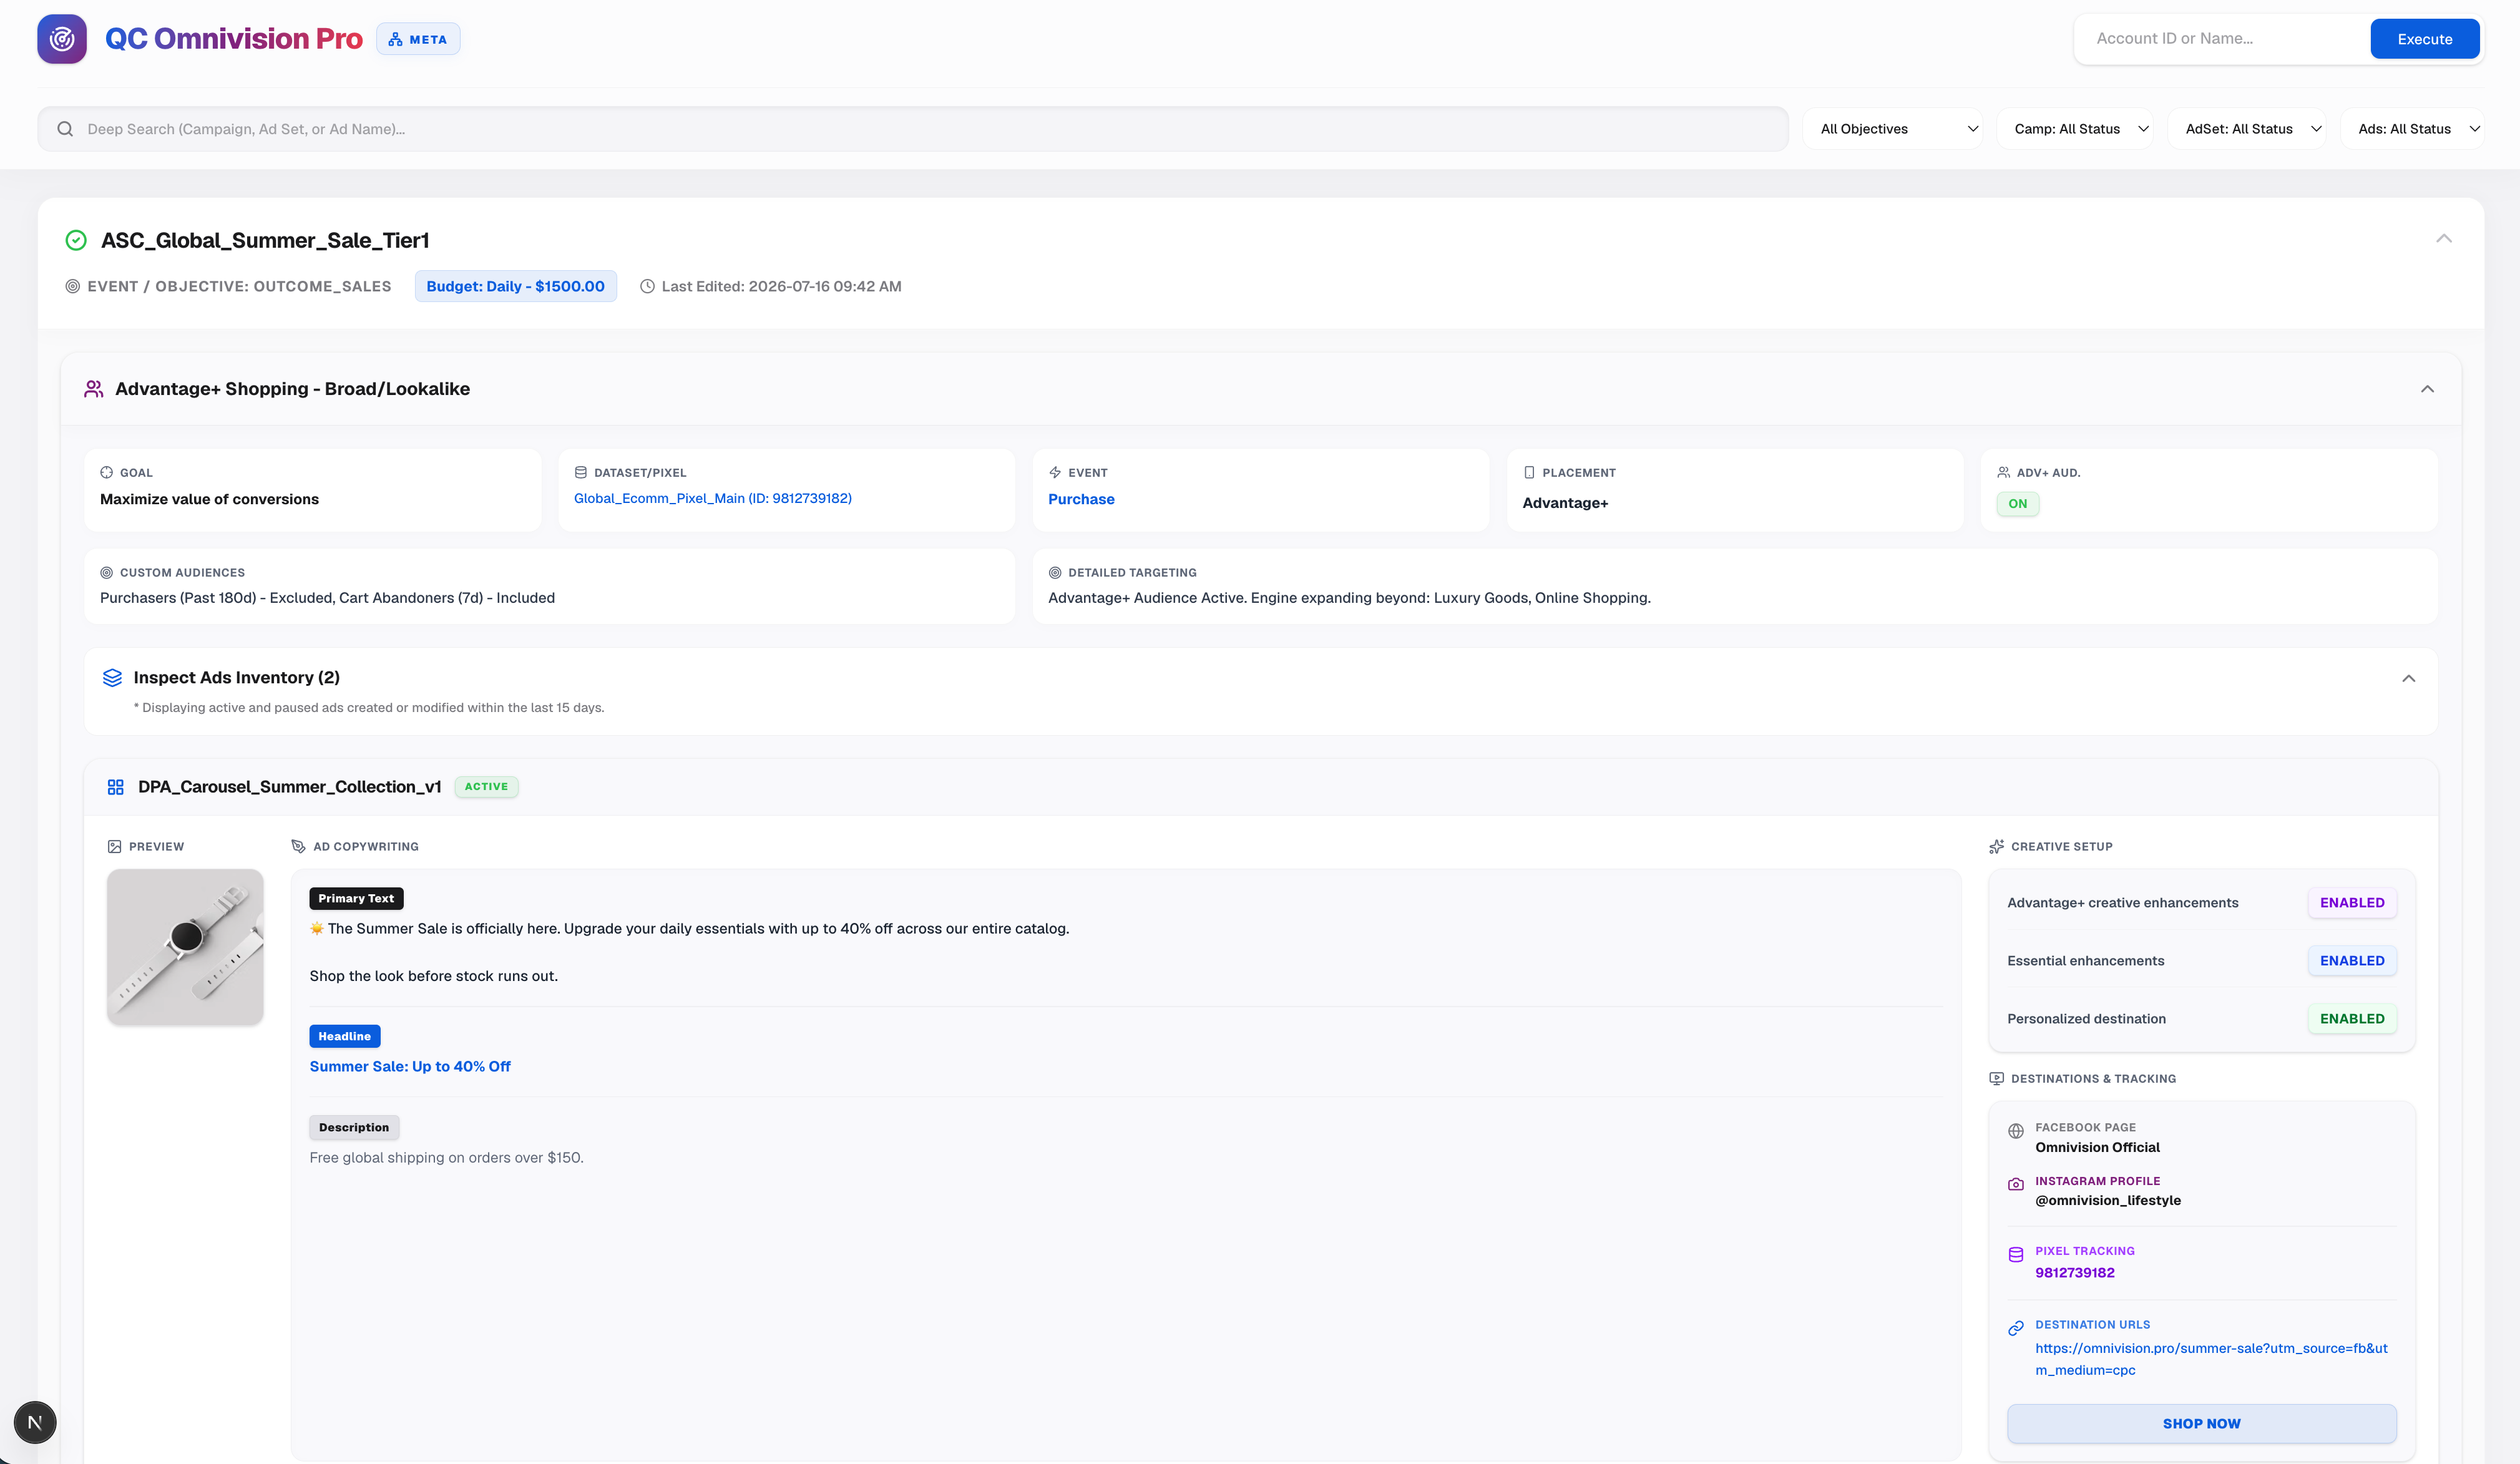2520x1464 pixels.
Task: Click the Headline label tag
Action: point(344,1036)
